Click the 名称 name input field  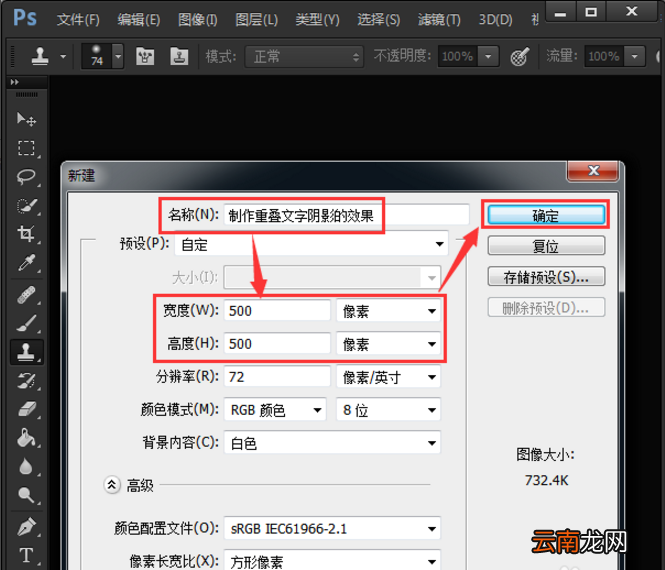[x=346, y=215]
